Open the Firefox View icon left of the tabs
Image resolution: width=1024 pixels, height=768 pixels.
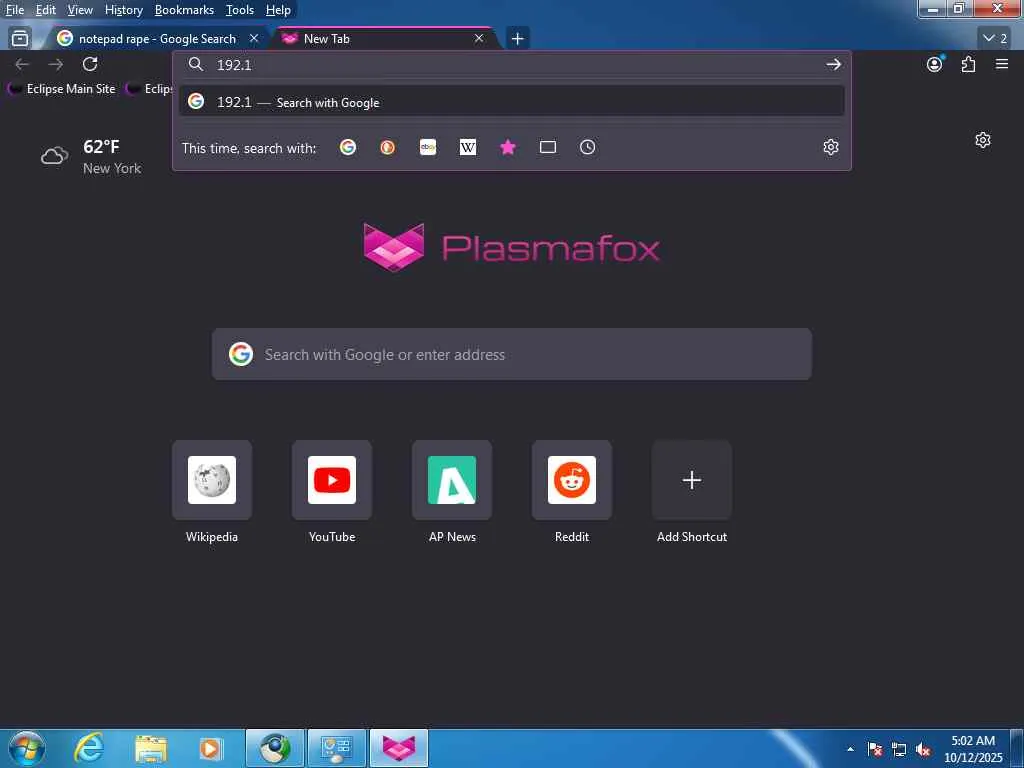click(x=20, y=39)
